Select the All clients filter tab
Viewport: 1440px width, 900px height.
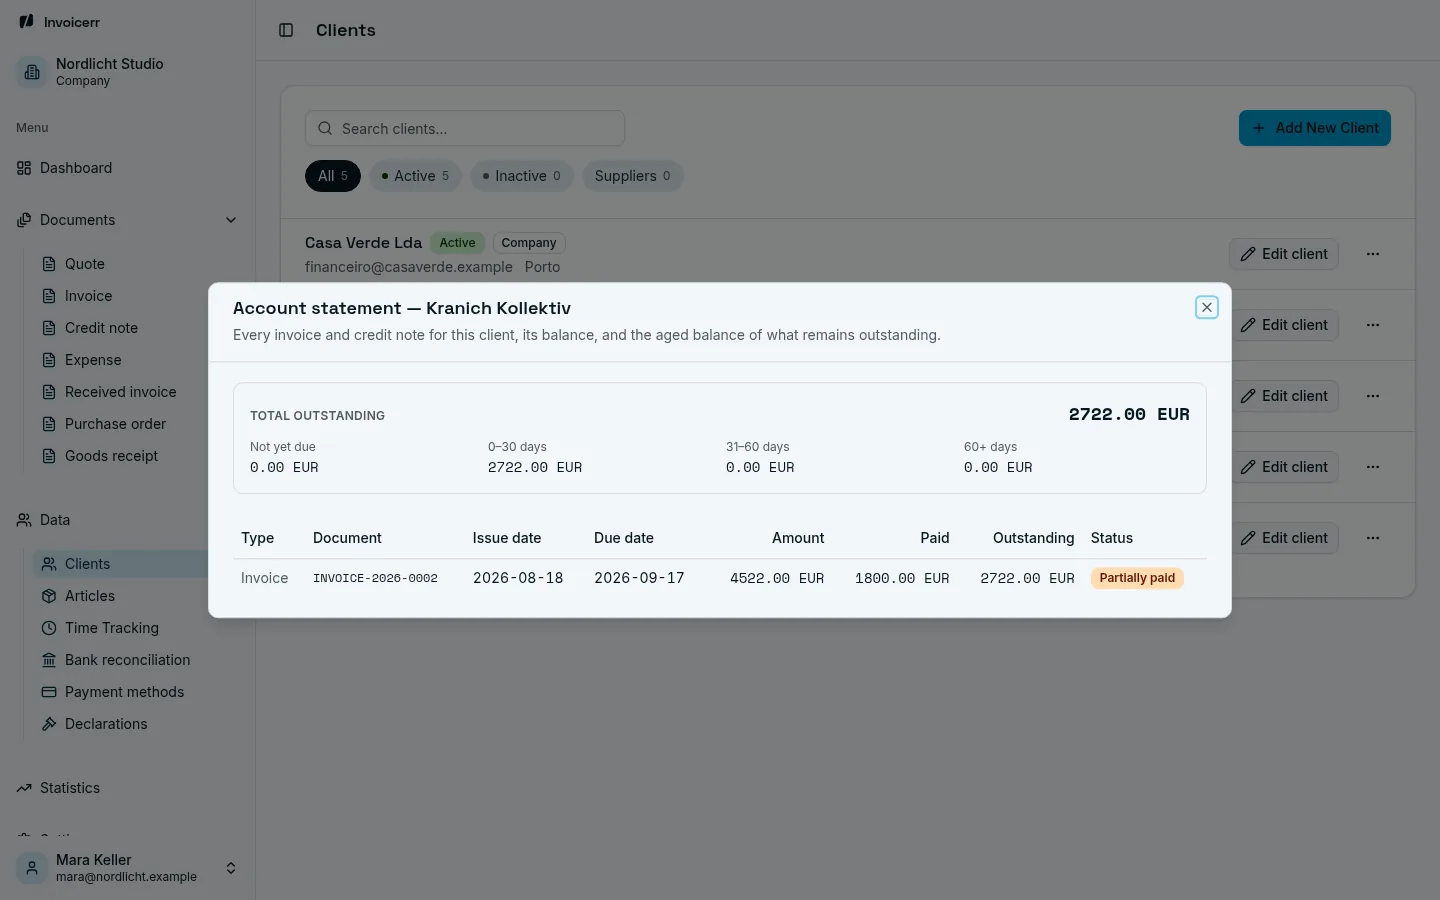[333, 176]
